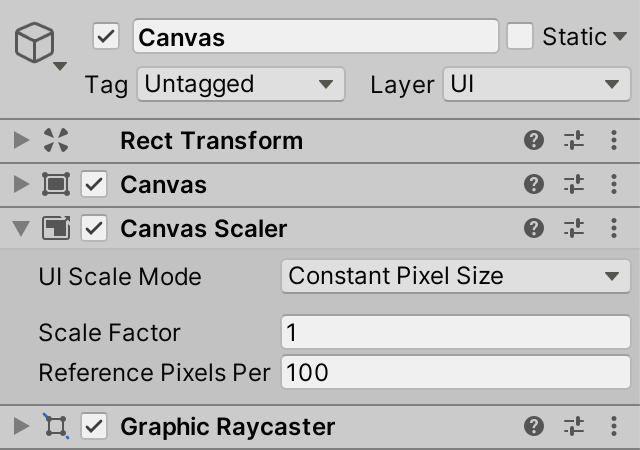Collapse the Canvas Scaler component foldout
Viewport: 640px width, 450px height.
(21, 229)
